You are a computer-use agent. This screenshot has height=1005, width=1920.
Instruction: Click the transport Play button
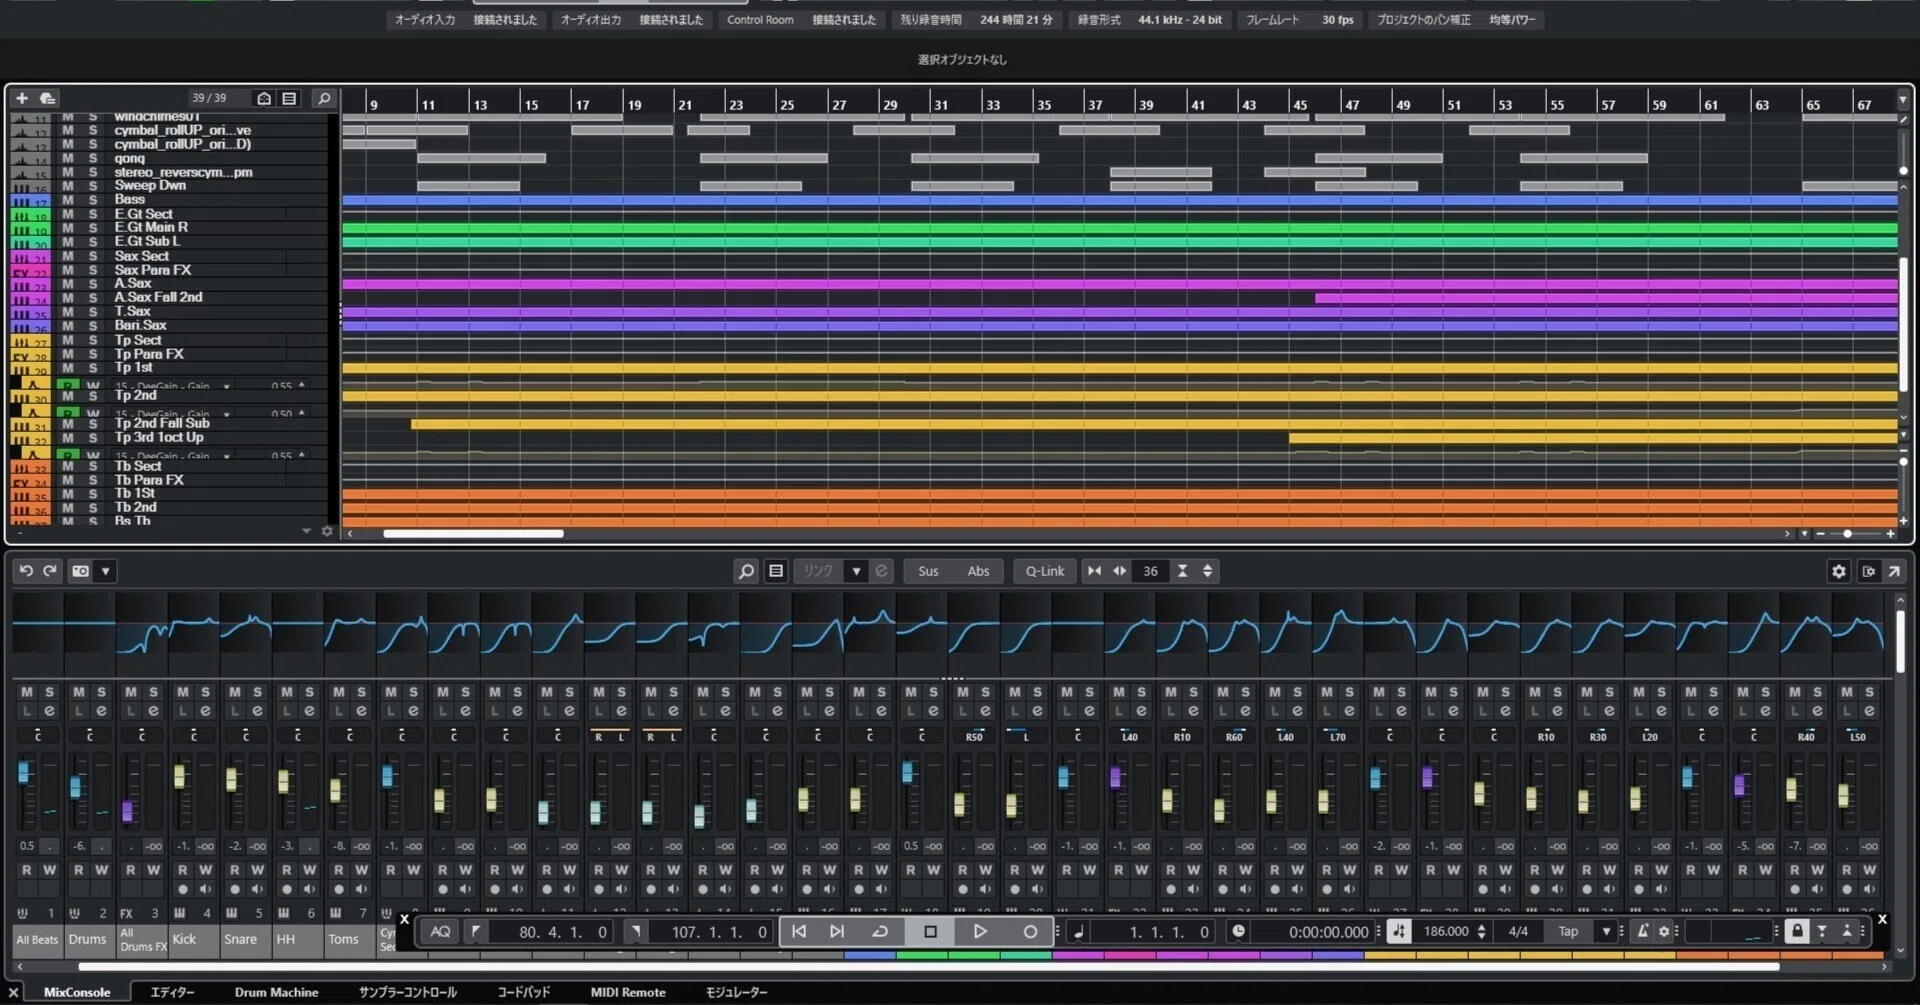(980, 931)
